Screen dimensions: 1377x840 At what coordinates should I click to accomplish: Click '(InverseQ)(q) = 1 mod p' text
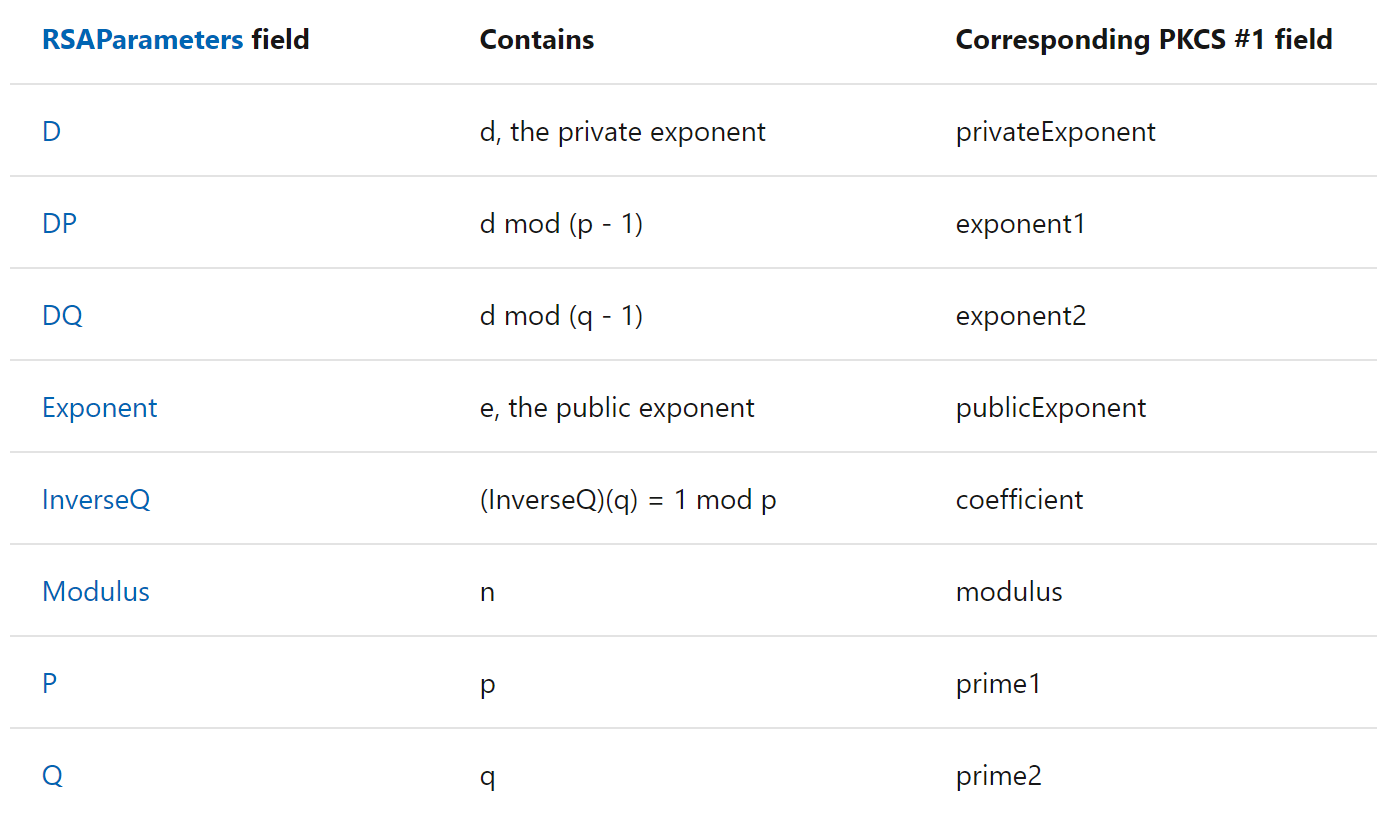tap(628, 500)
